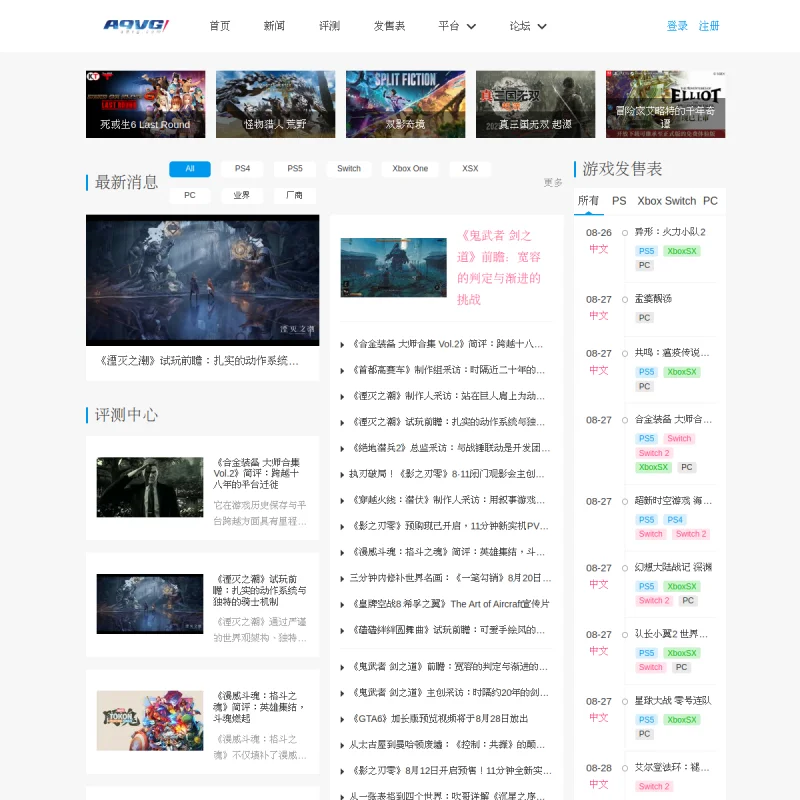Click the 更多 link for latest news
This screenshot has height=800, width=800.
553,182
